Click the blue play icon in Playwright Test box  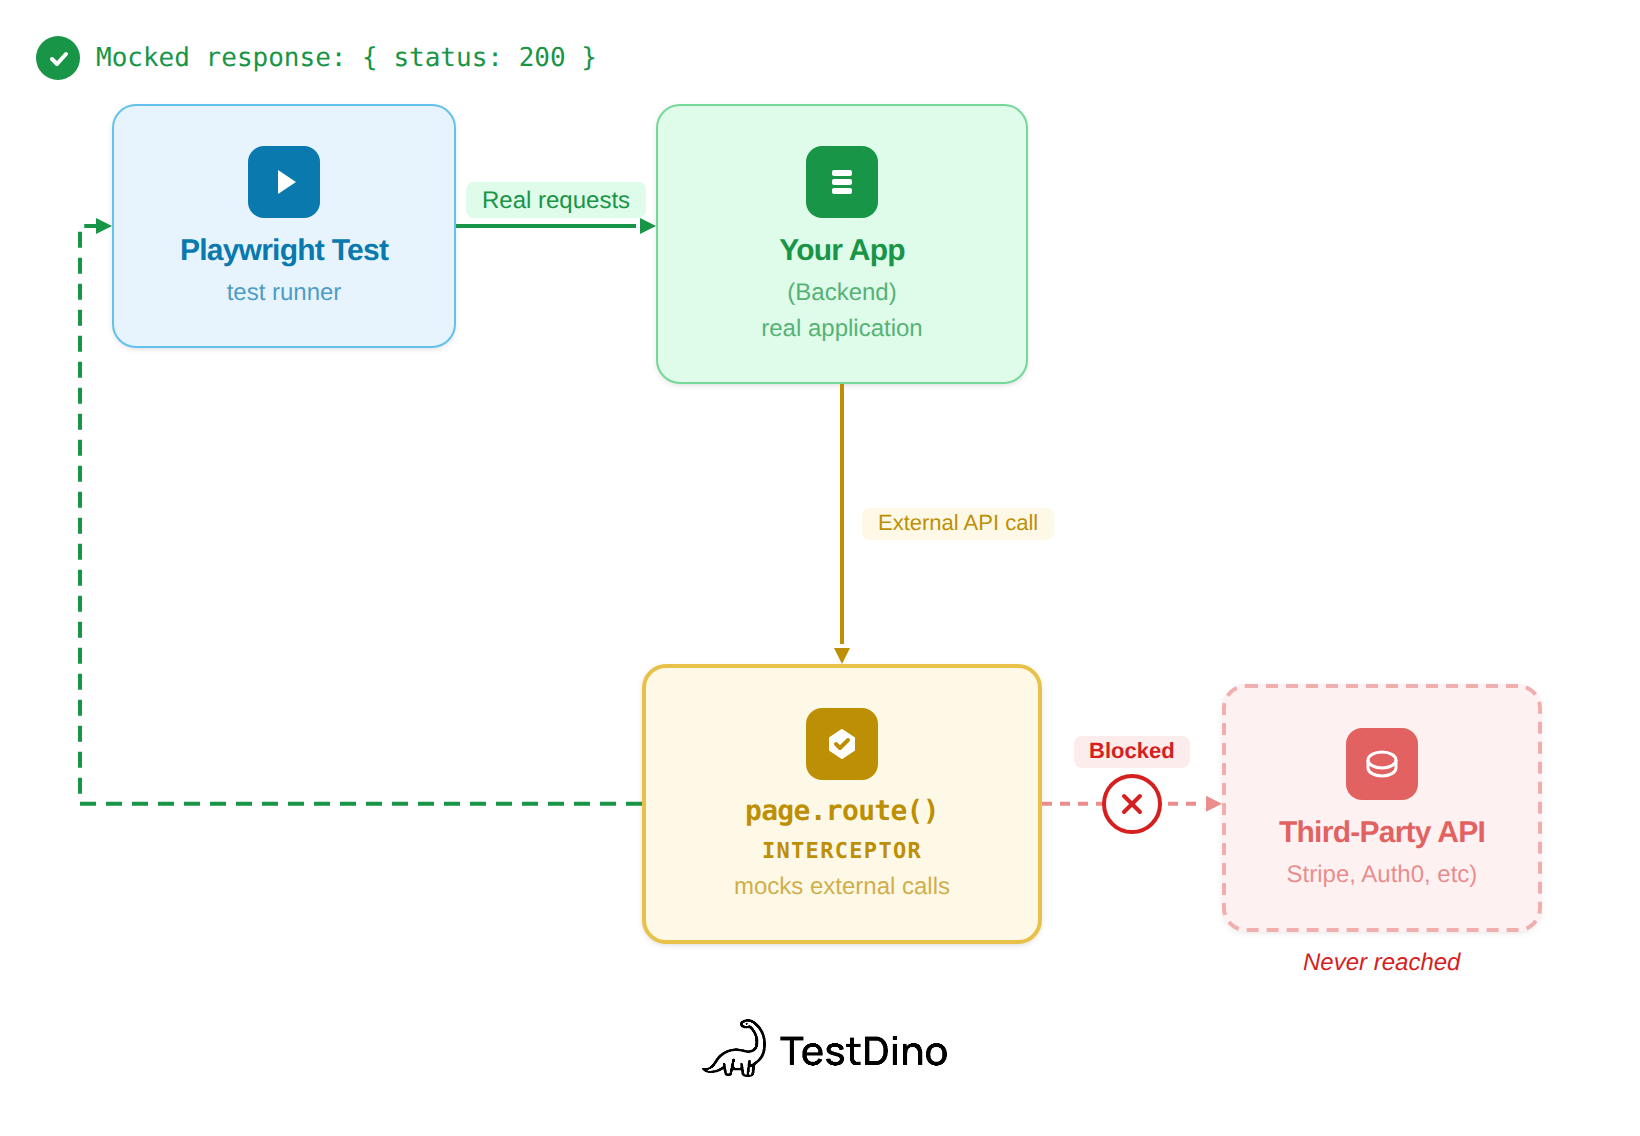(283, 182)
